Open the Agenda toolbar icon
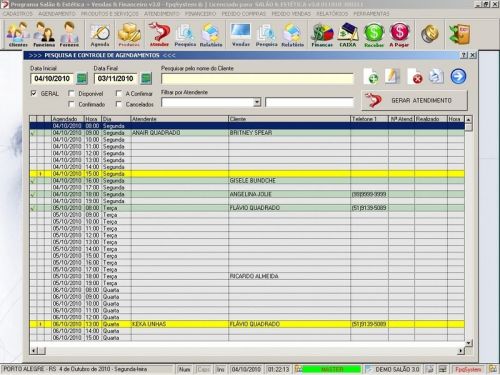The width and height of the screenshot is (500, 375). [x=100, y=34]
